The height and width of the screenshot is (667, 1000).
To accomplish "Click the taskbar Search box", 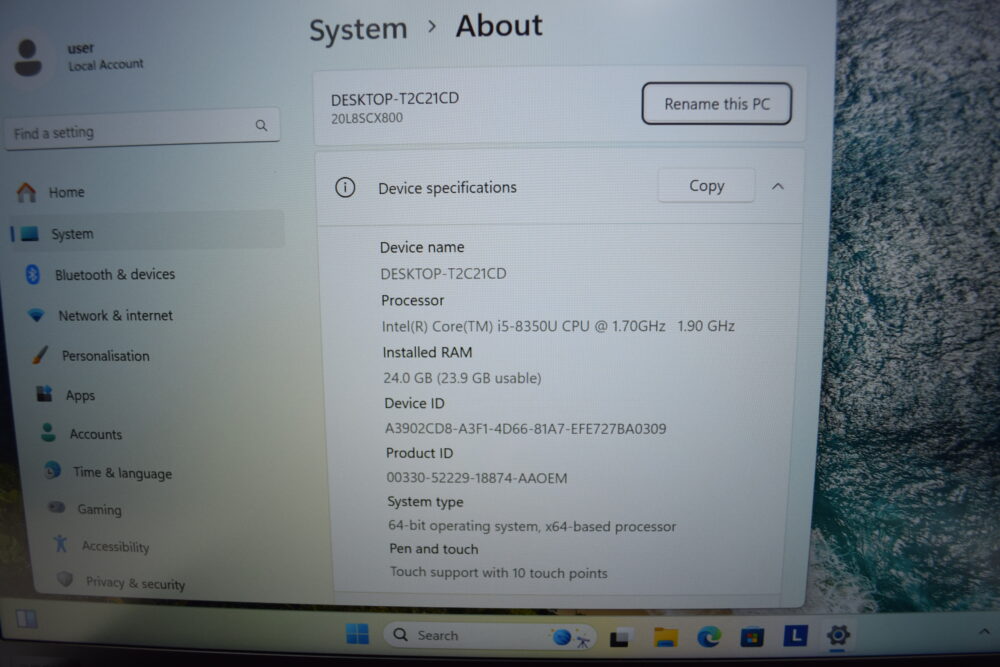I will coord(490,635).
